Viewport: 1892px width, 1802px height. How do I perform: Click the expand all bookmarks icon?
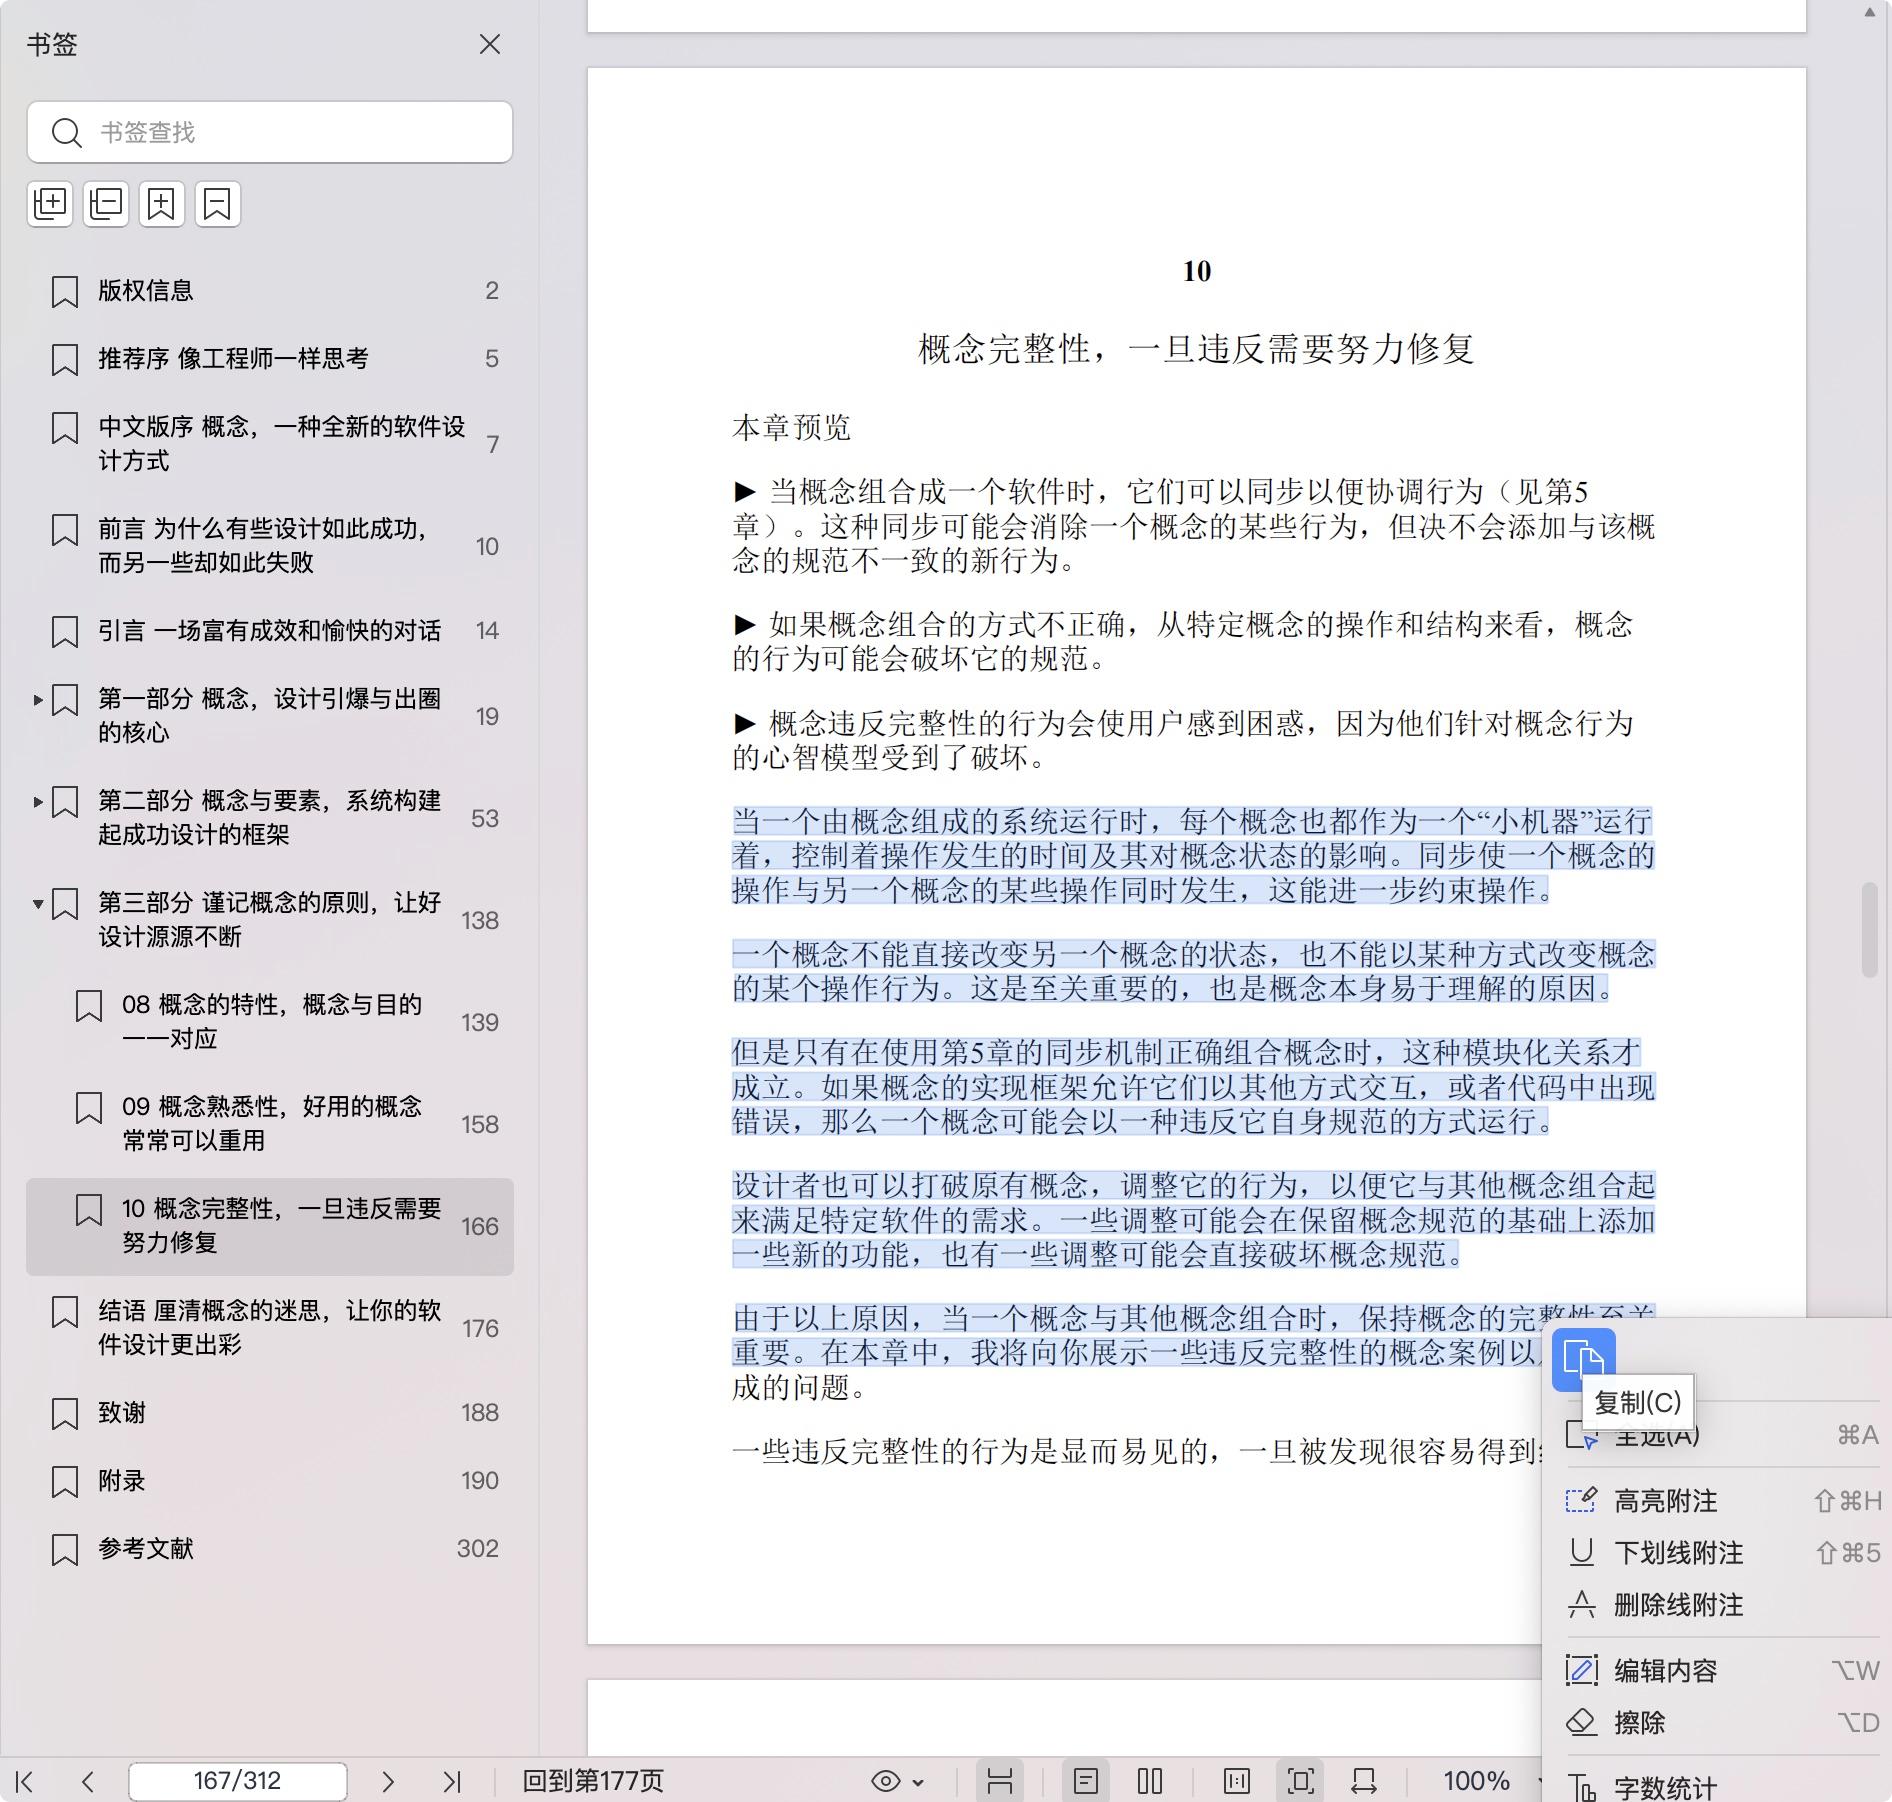tap(50, 204)
